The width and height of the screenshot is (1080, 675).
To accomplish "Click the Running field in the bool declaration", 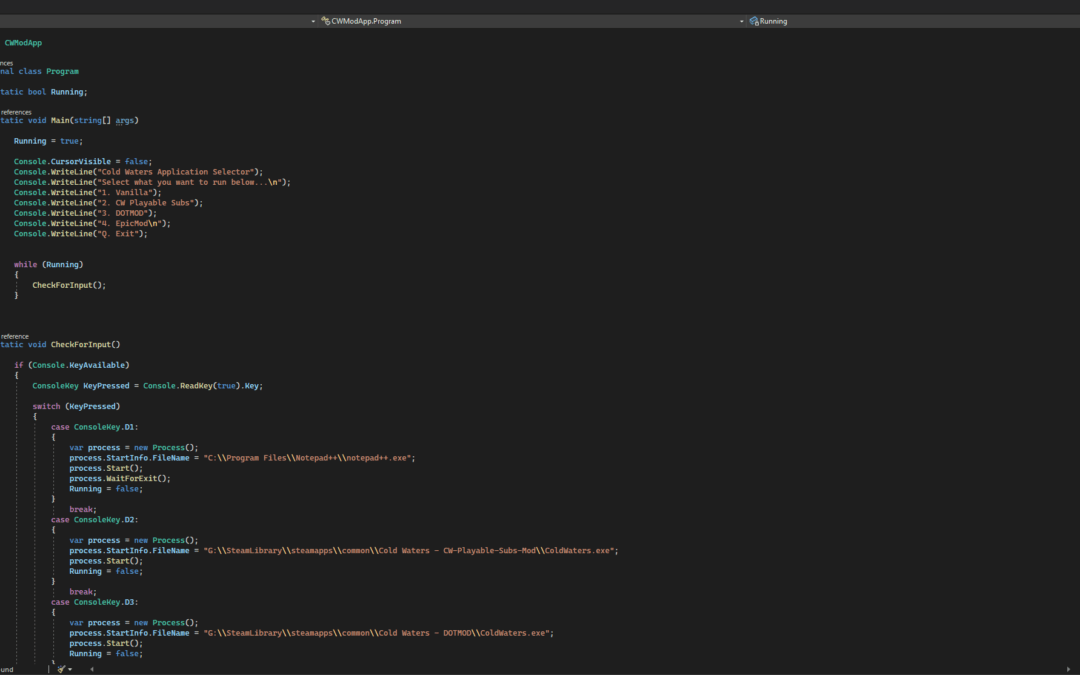I will coord(67,92).
